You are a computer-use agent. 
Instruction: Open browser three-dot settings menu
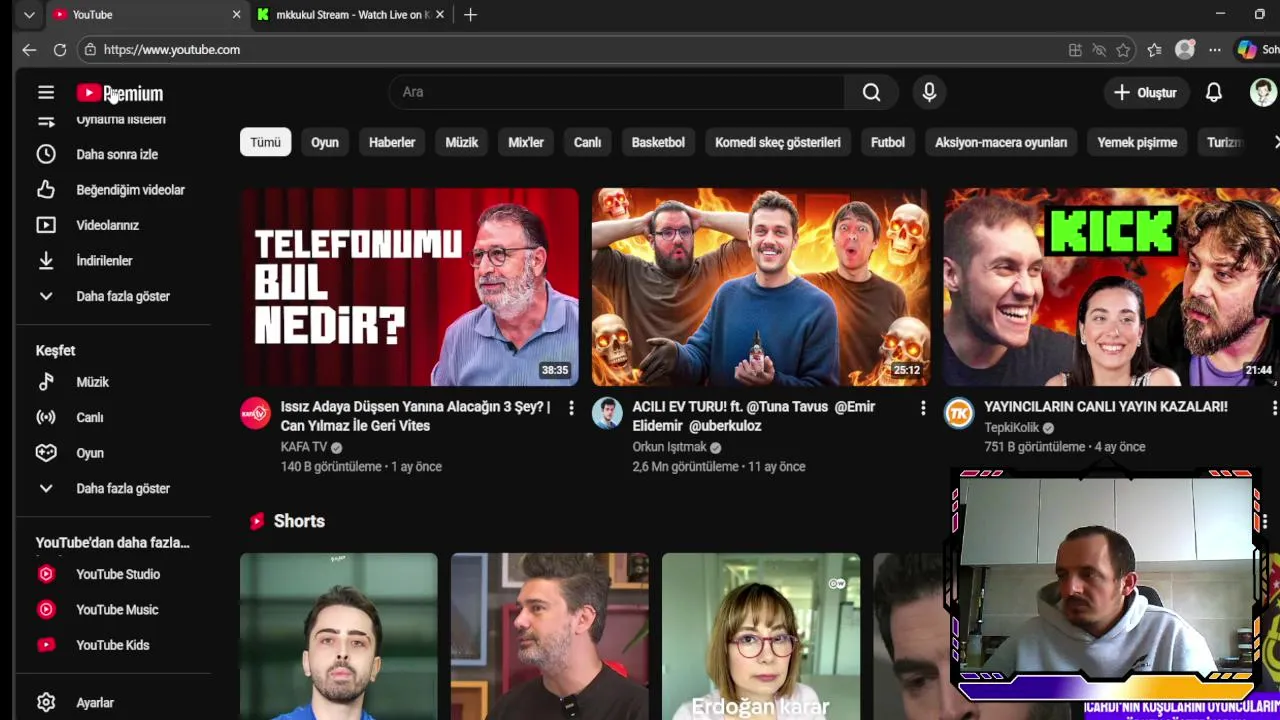pos(1214,50)
